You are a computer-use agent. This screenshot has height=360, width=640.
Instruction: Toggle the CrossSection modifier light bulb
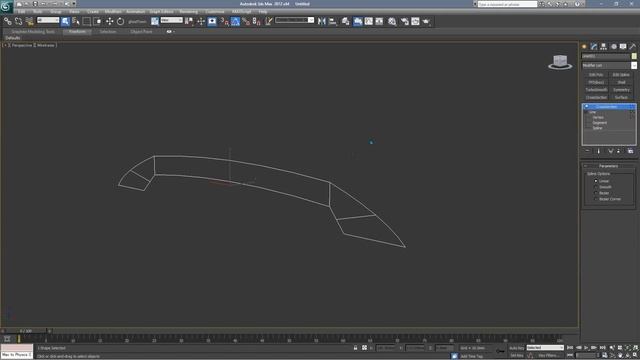(x=587, y=107)
